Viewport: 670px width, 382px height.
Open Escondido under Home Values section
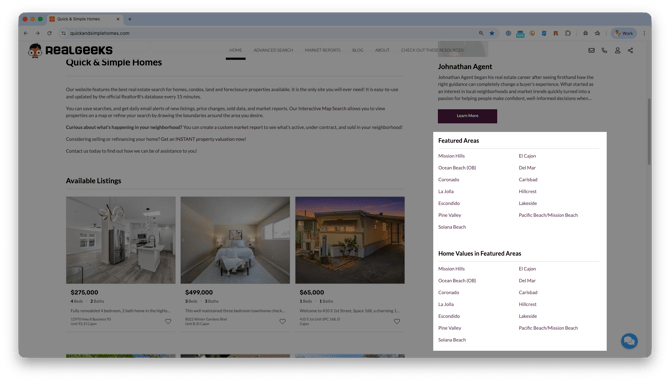coord(449,316)
